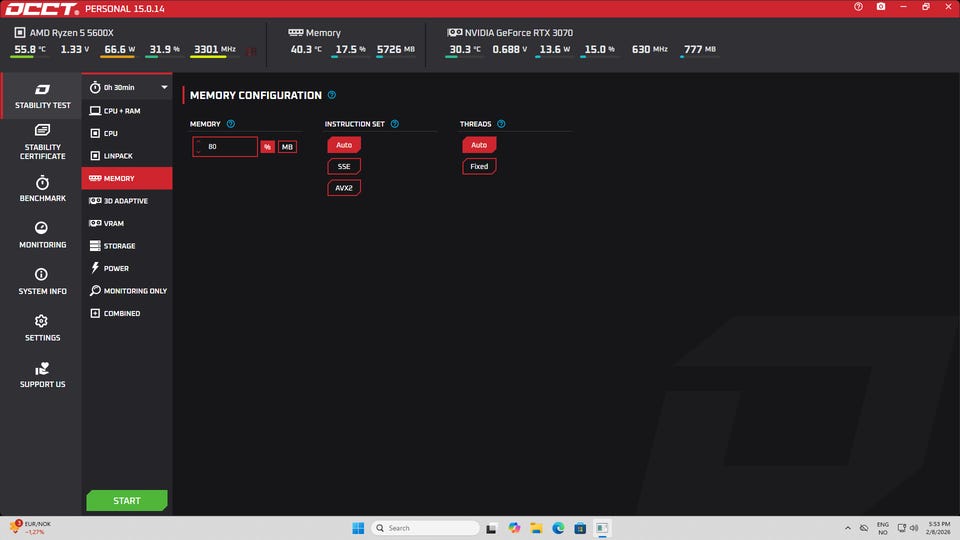Click the green START button
Viewport: 960px width, 540px height.
127,501
